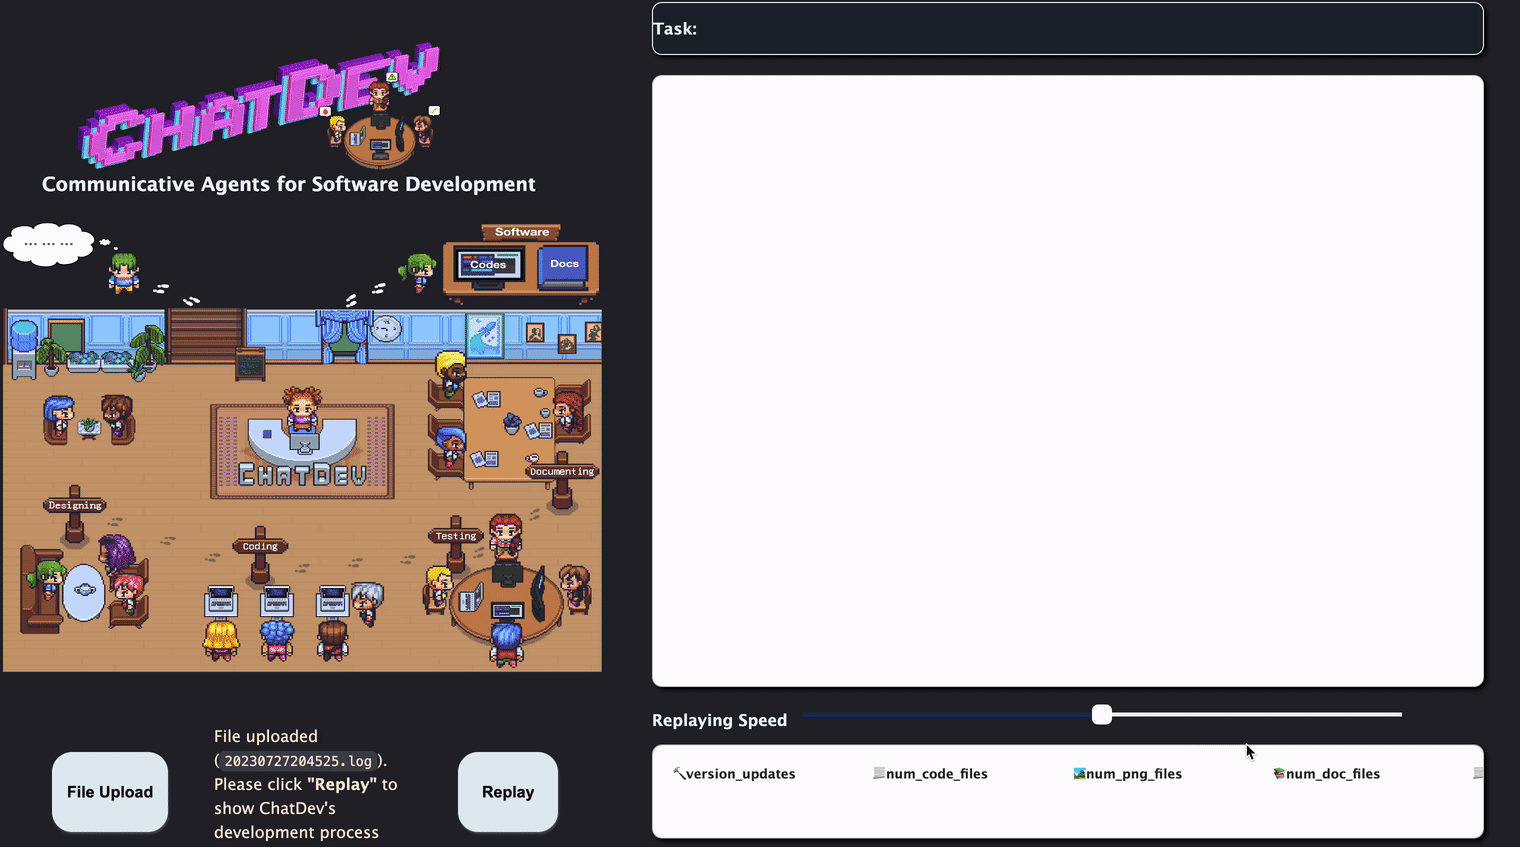The image size is (1520, 847).
Task: Select the Docs blue screen icon
Action: tap(564, 265)
